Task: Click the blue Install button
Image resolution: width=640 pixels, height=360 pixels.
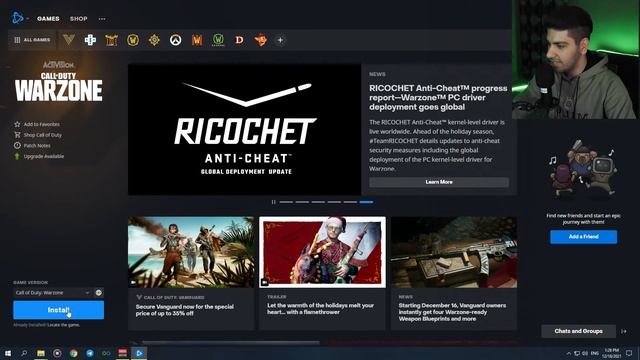Action: pos(58,310)
